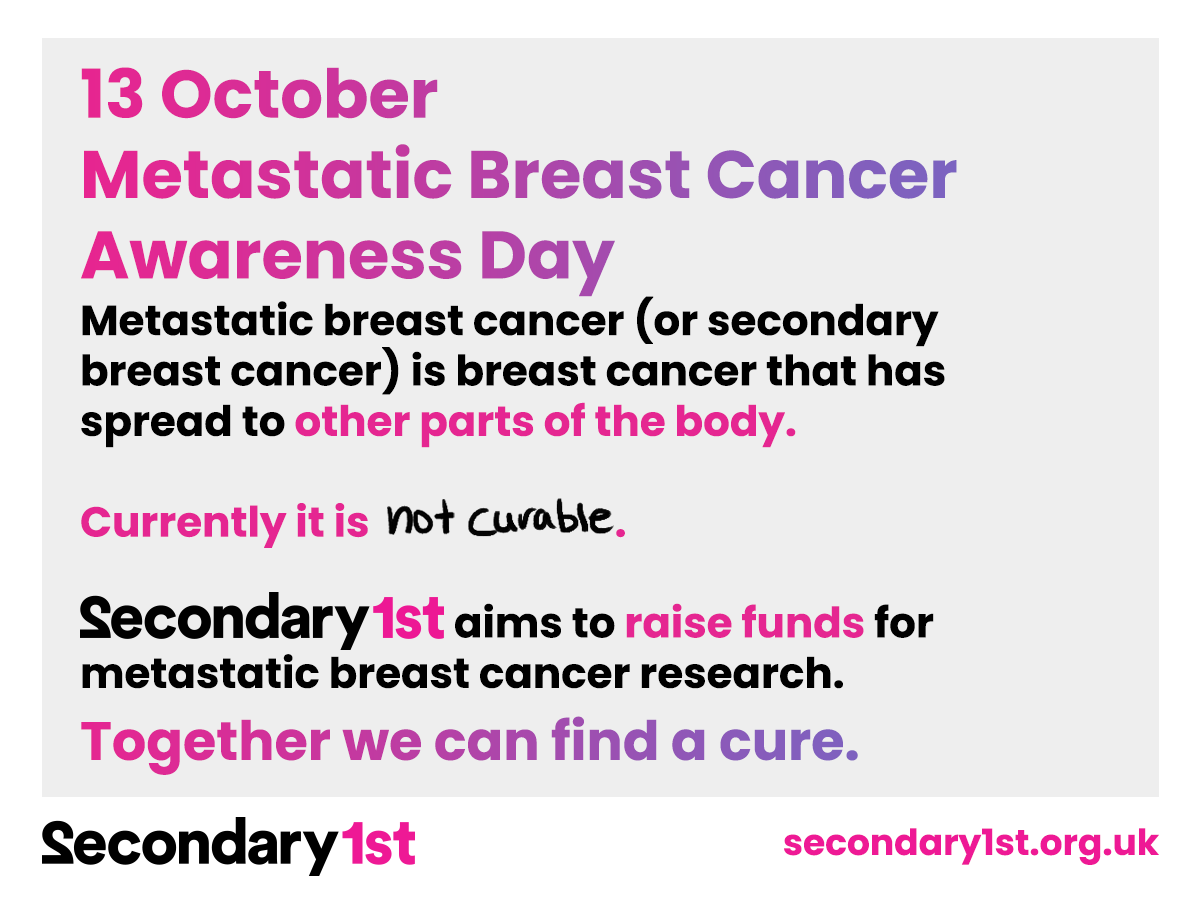The height and width of the screenshot is (900, 1200).
Task: Click the handwritten 'not curable' text
Action: click(498, 518)
